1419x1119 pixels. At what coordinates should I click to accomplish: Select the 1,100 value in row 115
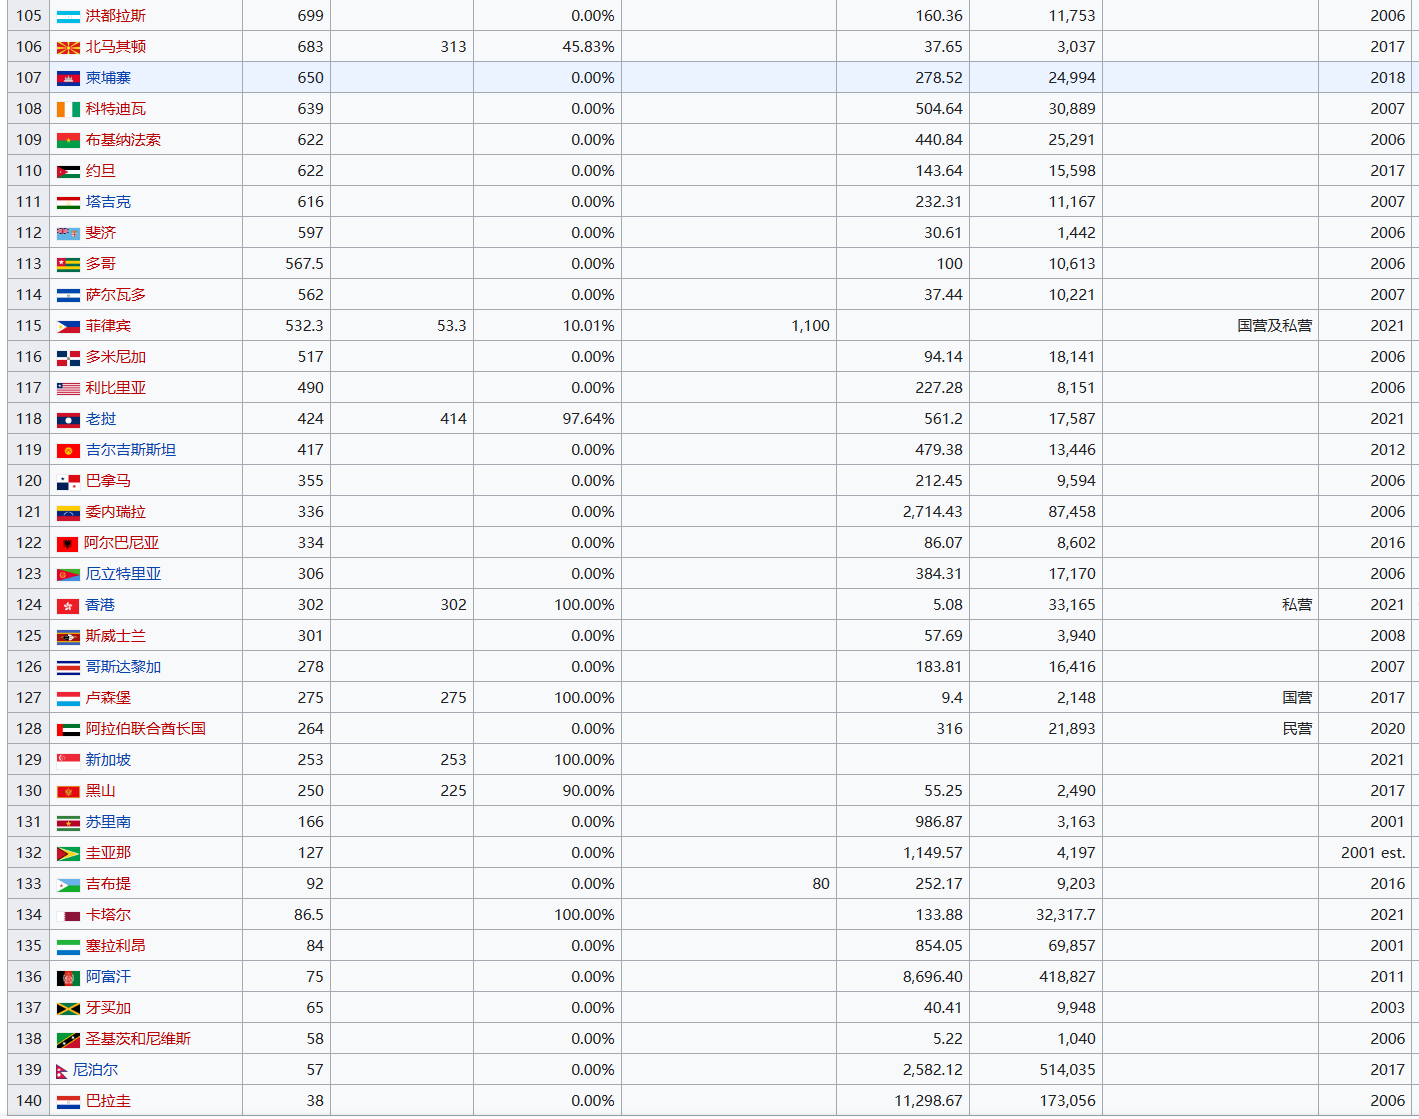point(810,326)
